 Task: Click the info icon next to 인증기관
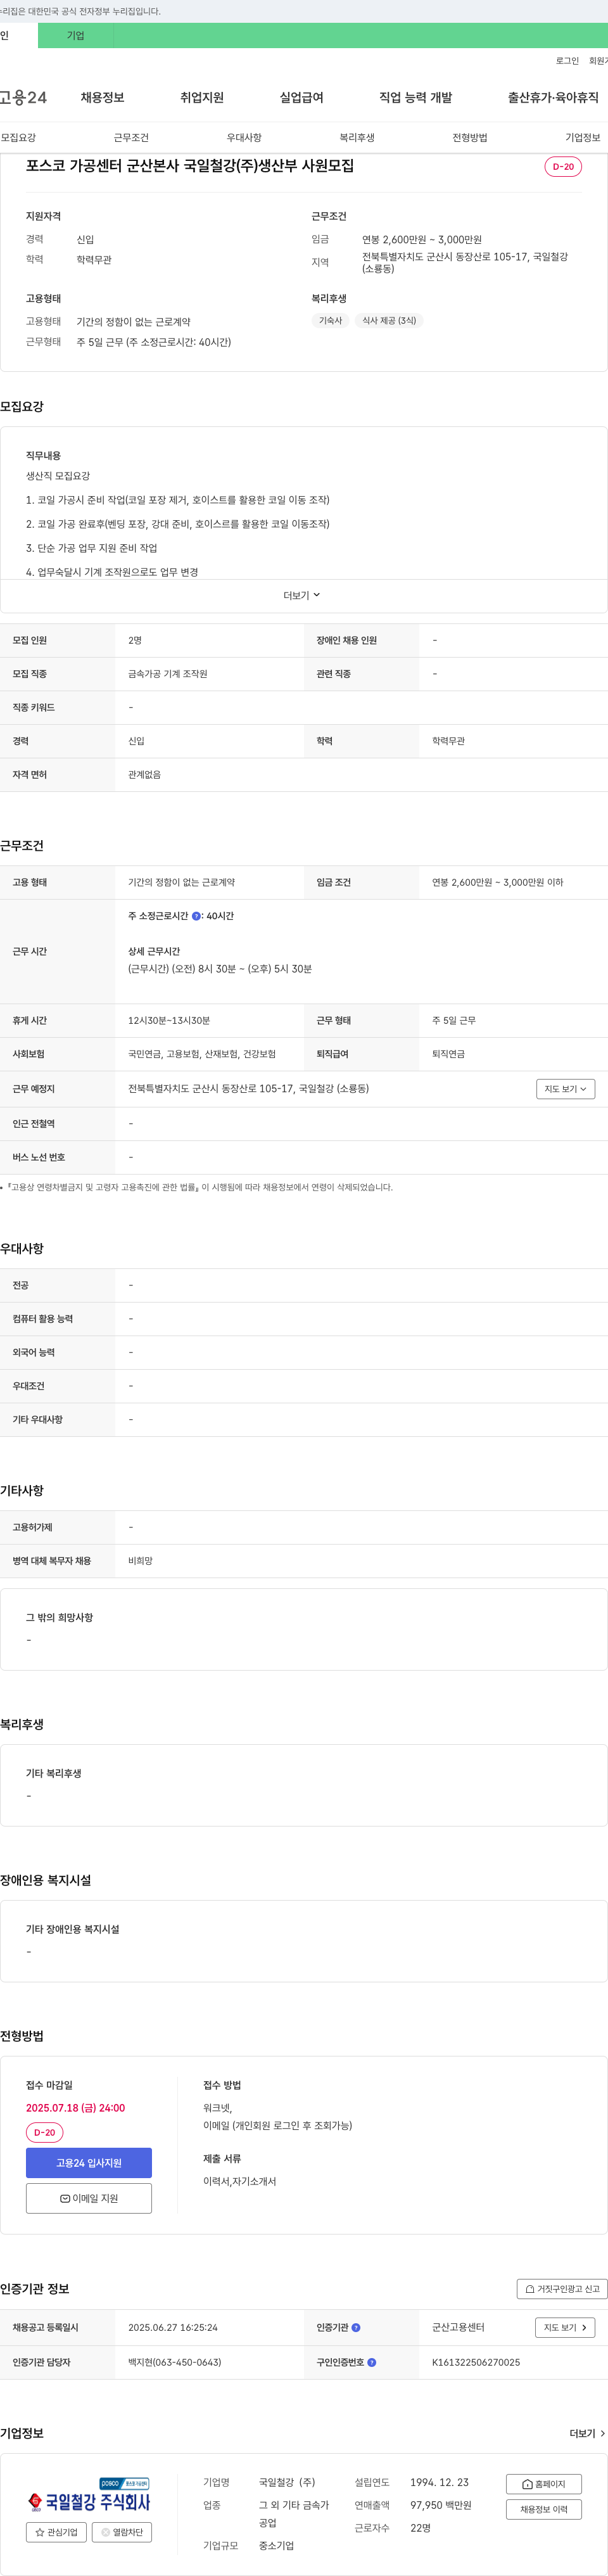pos(356,2327)
